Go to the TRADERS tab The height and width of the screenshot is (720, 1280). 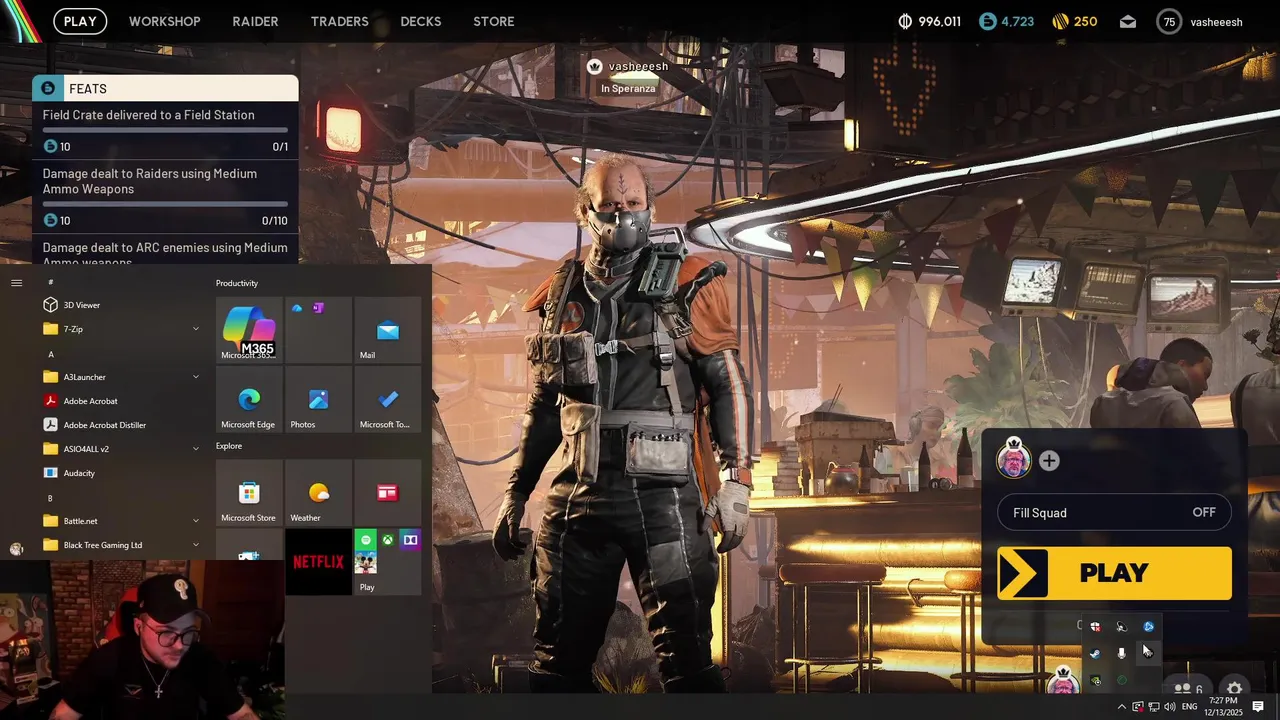(339, 21)
